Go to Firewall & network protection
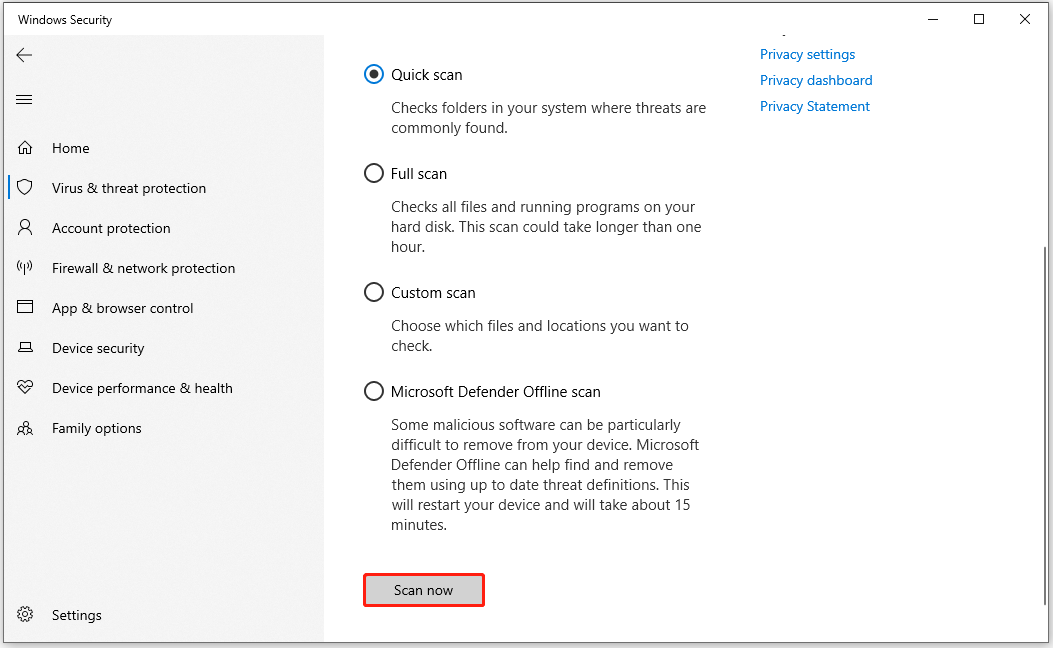Viewport: 1053px width, 648px height. (x=143, y=268)
